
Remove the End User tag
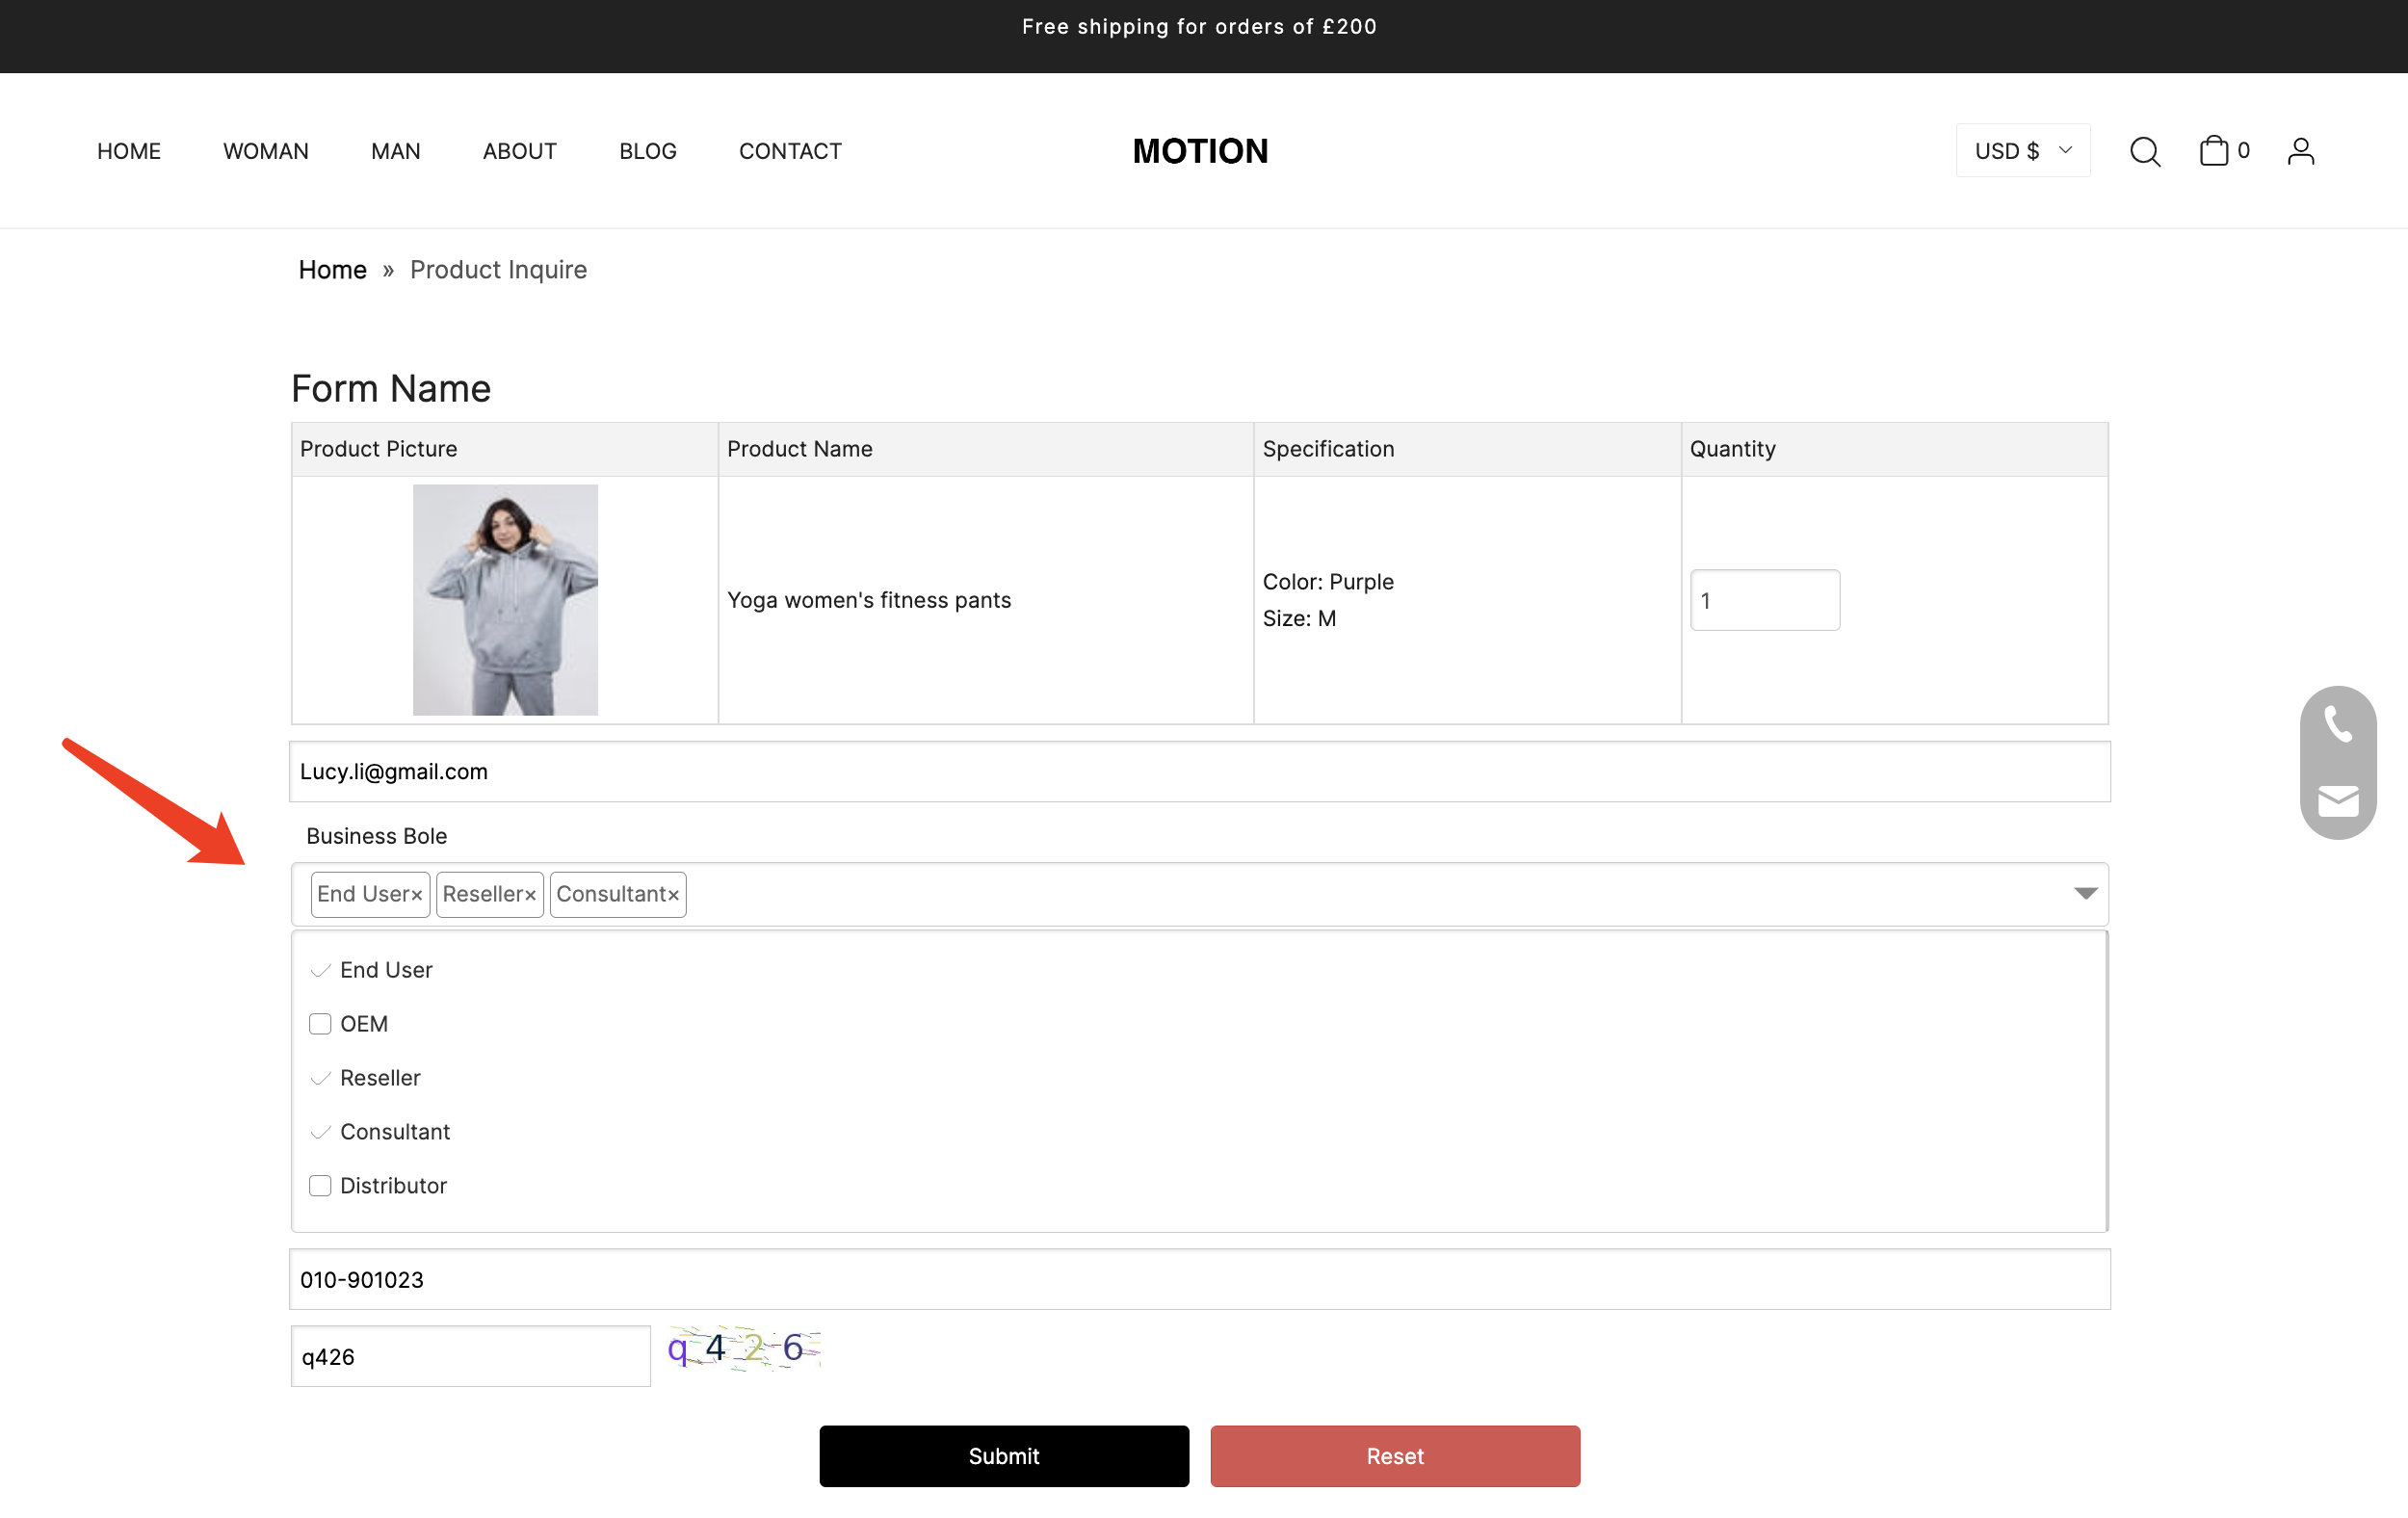(416, 895)
